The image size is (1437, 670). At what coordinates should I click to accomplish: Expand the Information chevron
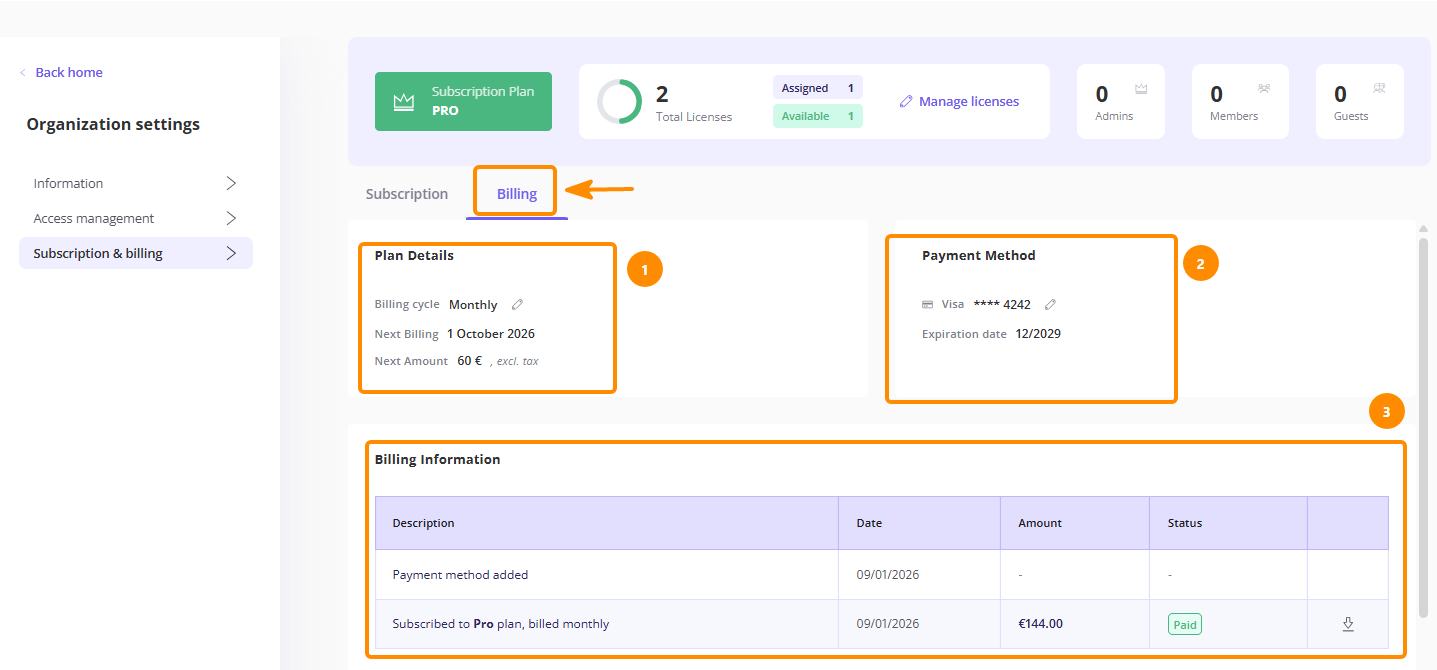click(231, 183)
